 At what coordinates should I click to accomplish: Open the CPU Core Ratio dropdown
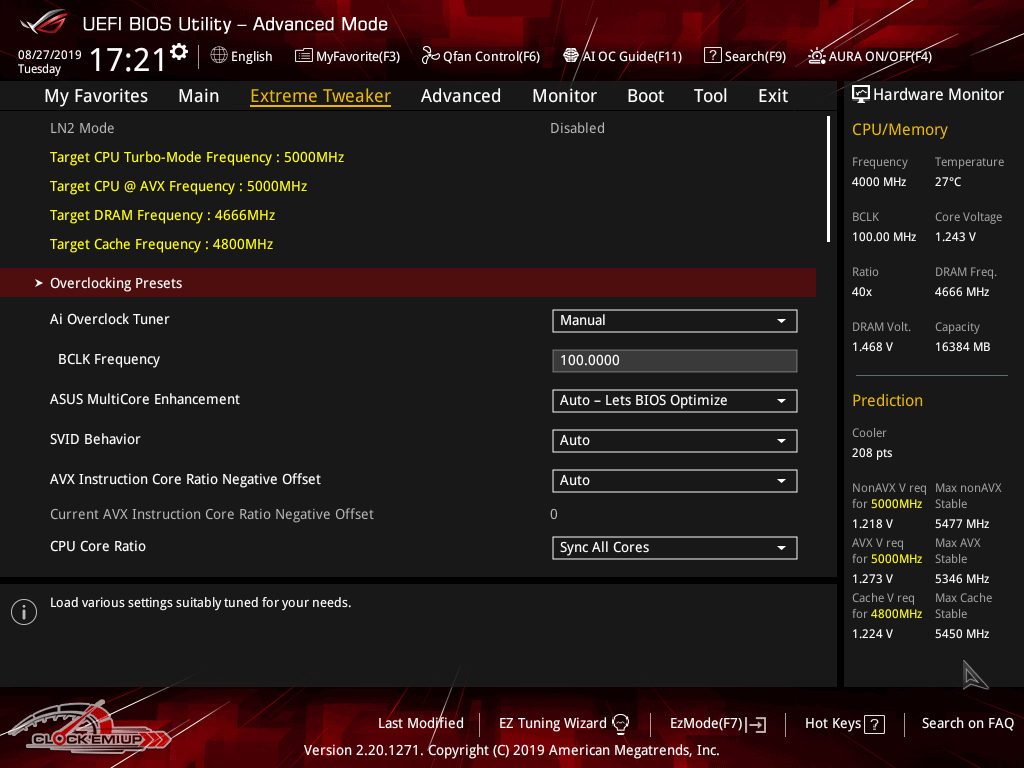pos(674,548)
